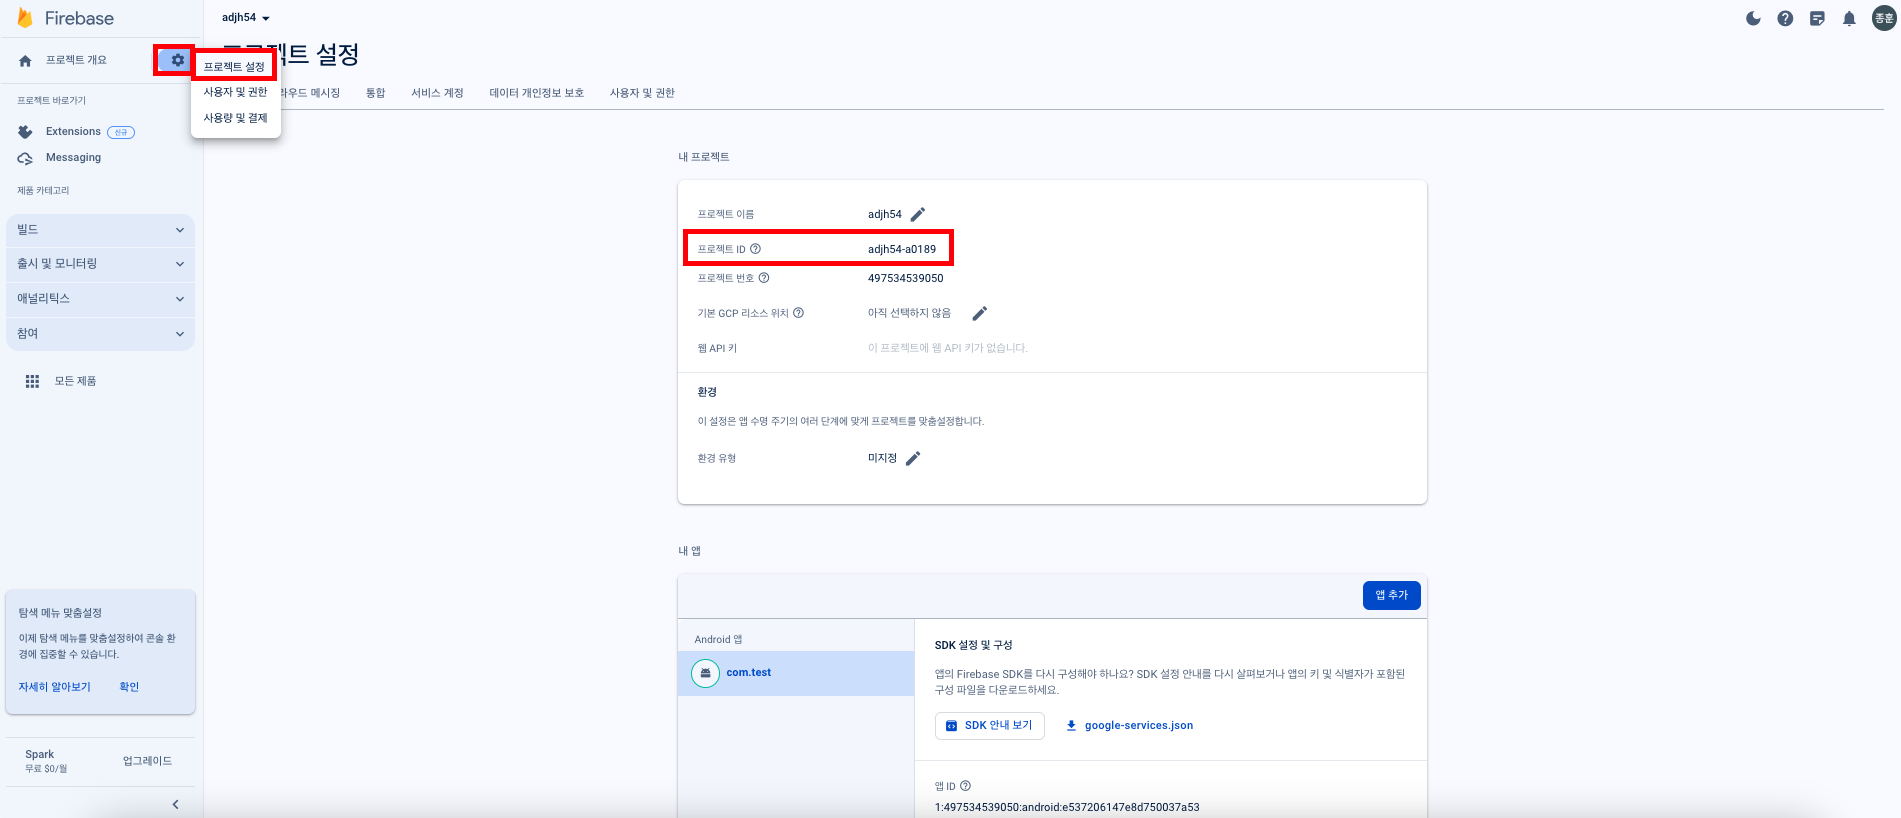
Task: Click the 앱 추가 button
Action: 1391,595
